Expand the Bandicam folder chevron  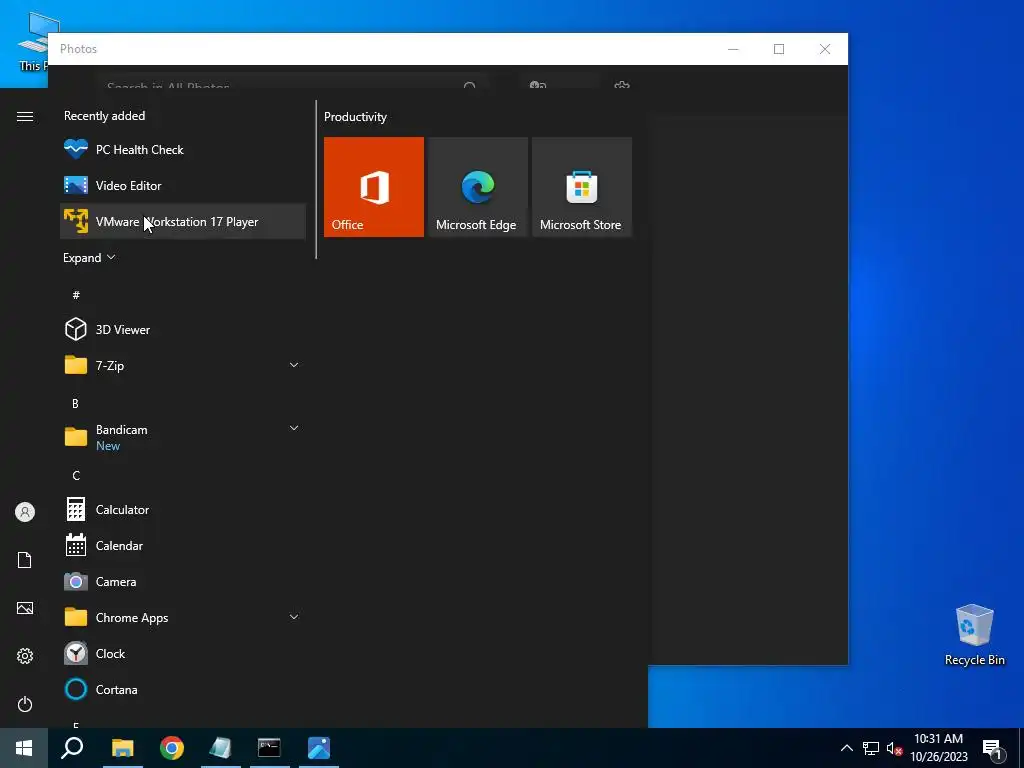pyautogui.click(x=294, y=428)
